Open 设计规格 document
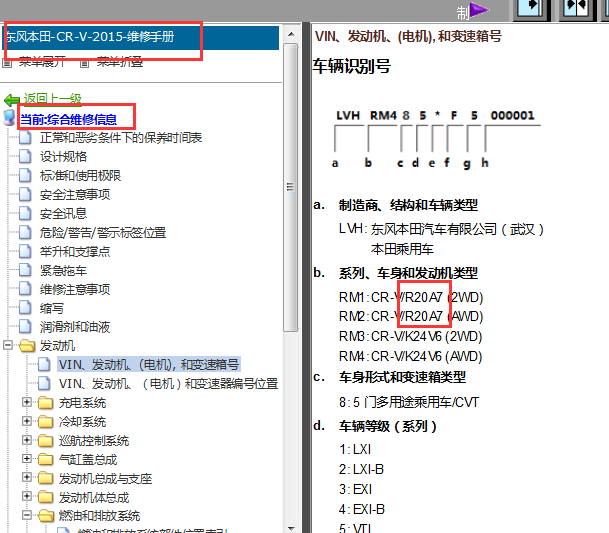 click(x=63, y=157)
